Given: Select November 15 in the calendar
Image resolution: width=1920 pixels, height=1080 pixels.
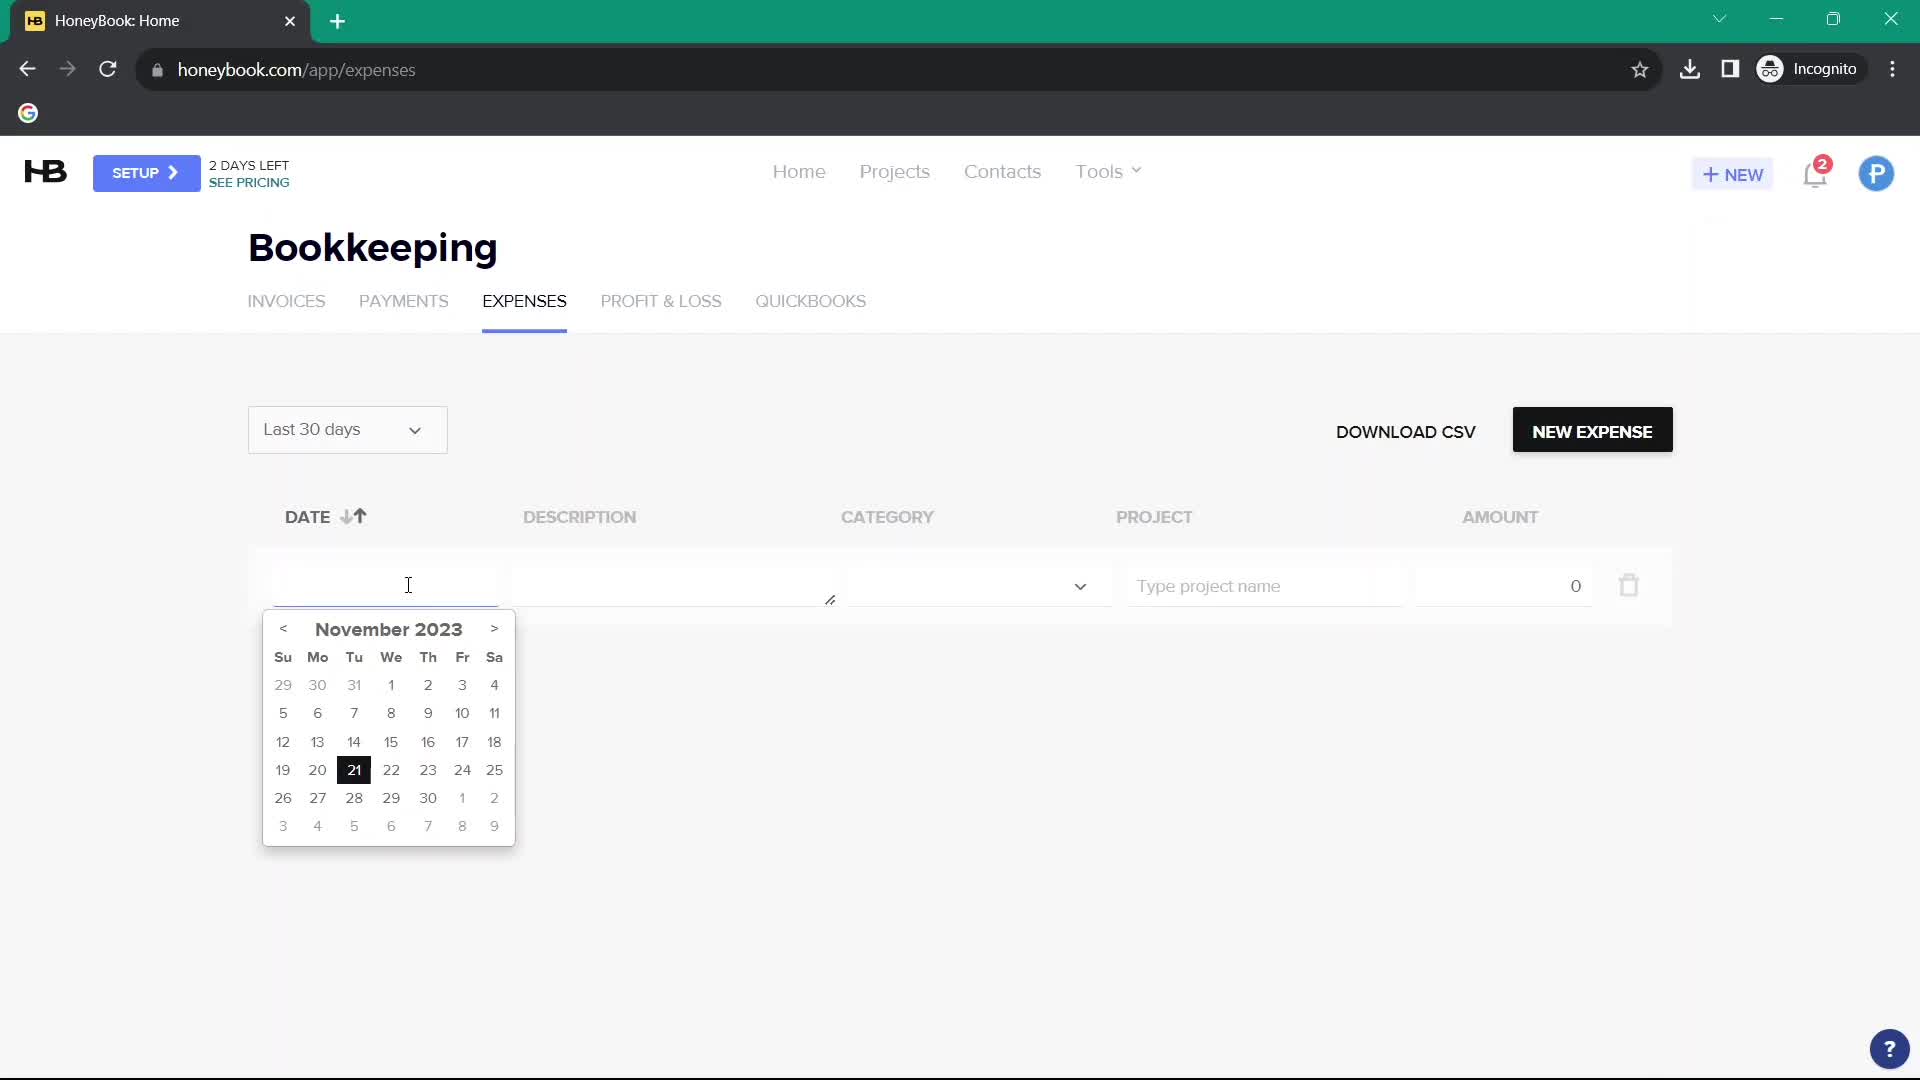Looking at the screenshot, I should coord(391,742).
